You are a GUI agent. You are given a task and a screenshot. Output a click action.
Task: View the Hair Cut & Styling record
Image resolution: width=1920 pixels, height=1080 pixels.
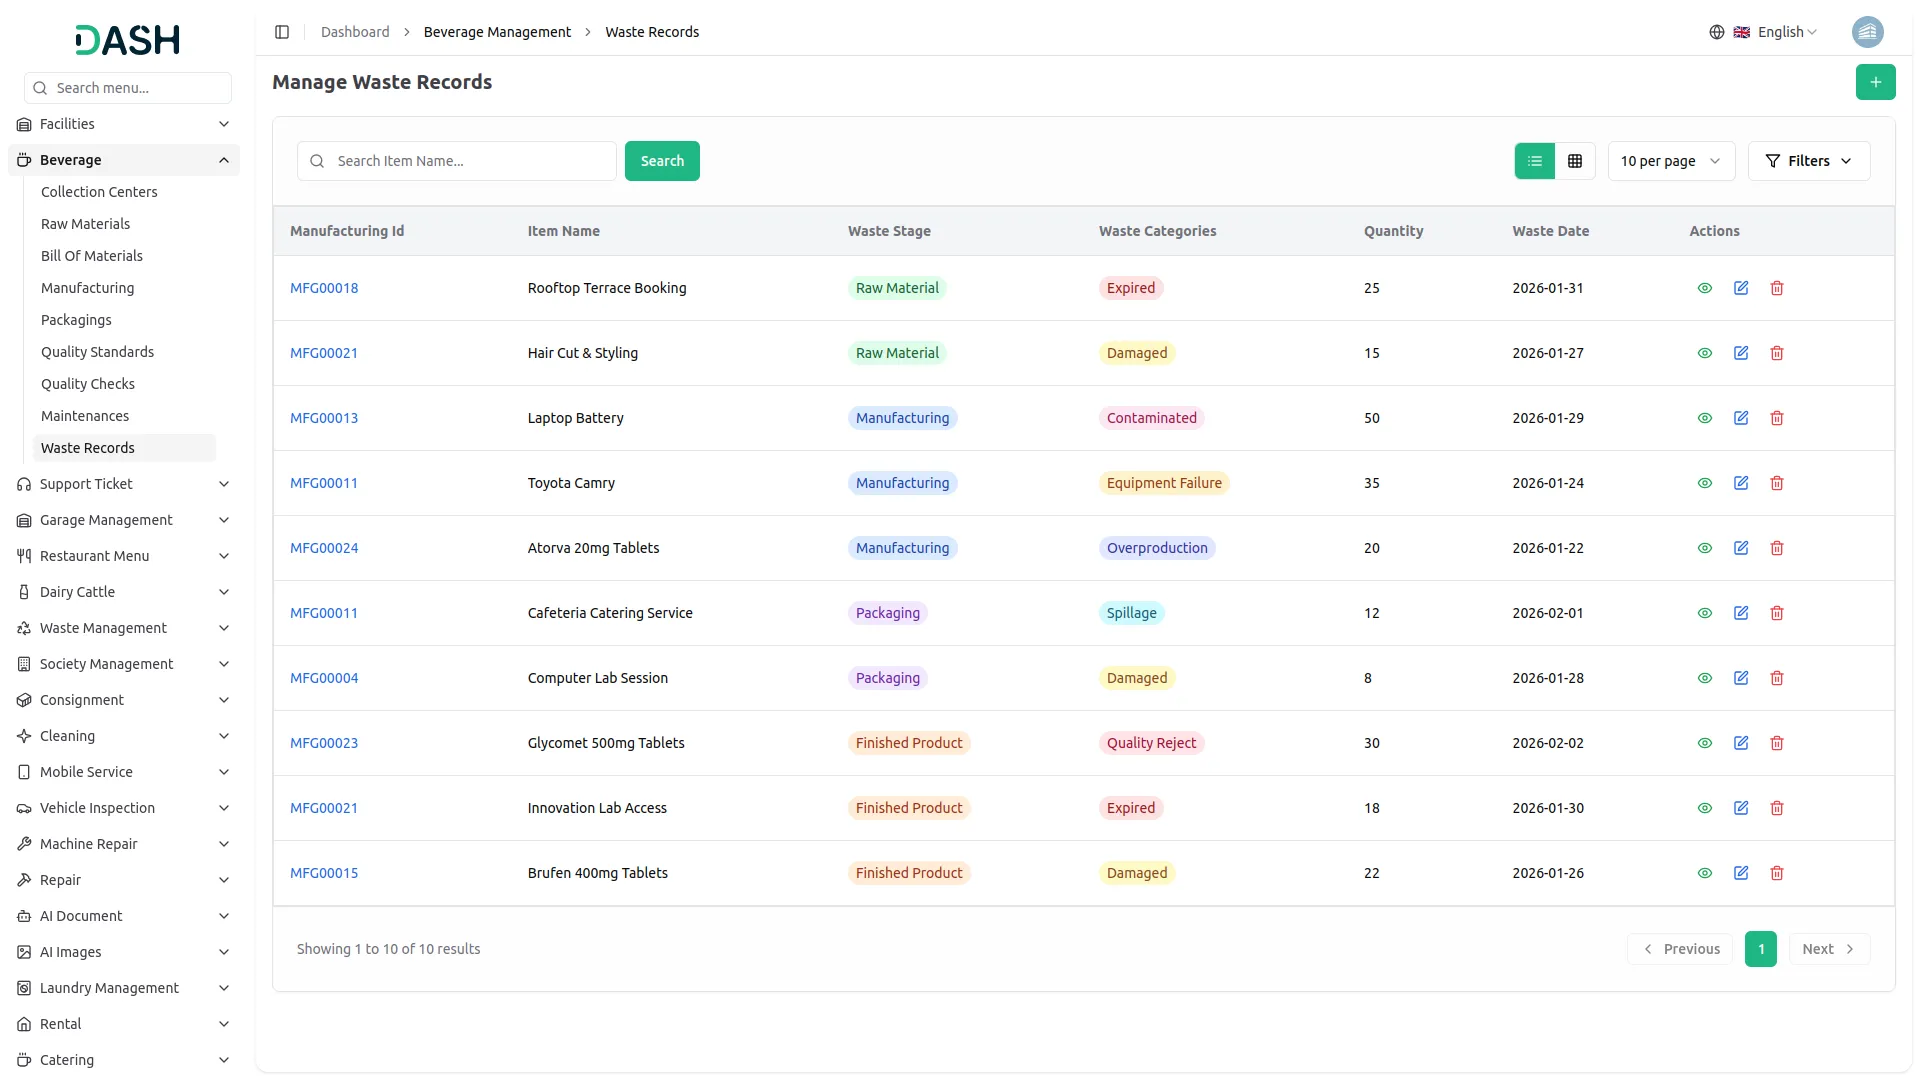pyautogui.click(x=1704, y=353)
